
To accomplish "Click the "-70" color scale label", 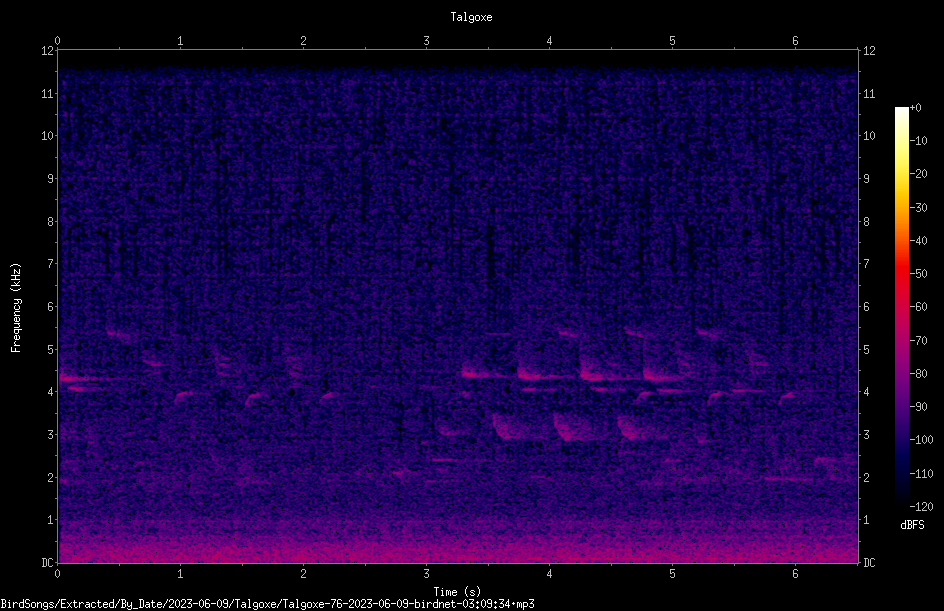I will click(919, 341).
